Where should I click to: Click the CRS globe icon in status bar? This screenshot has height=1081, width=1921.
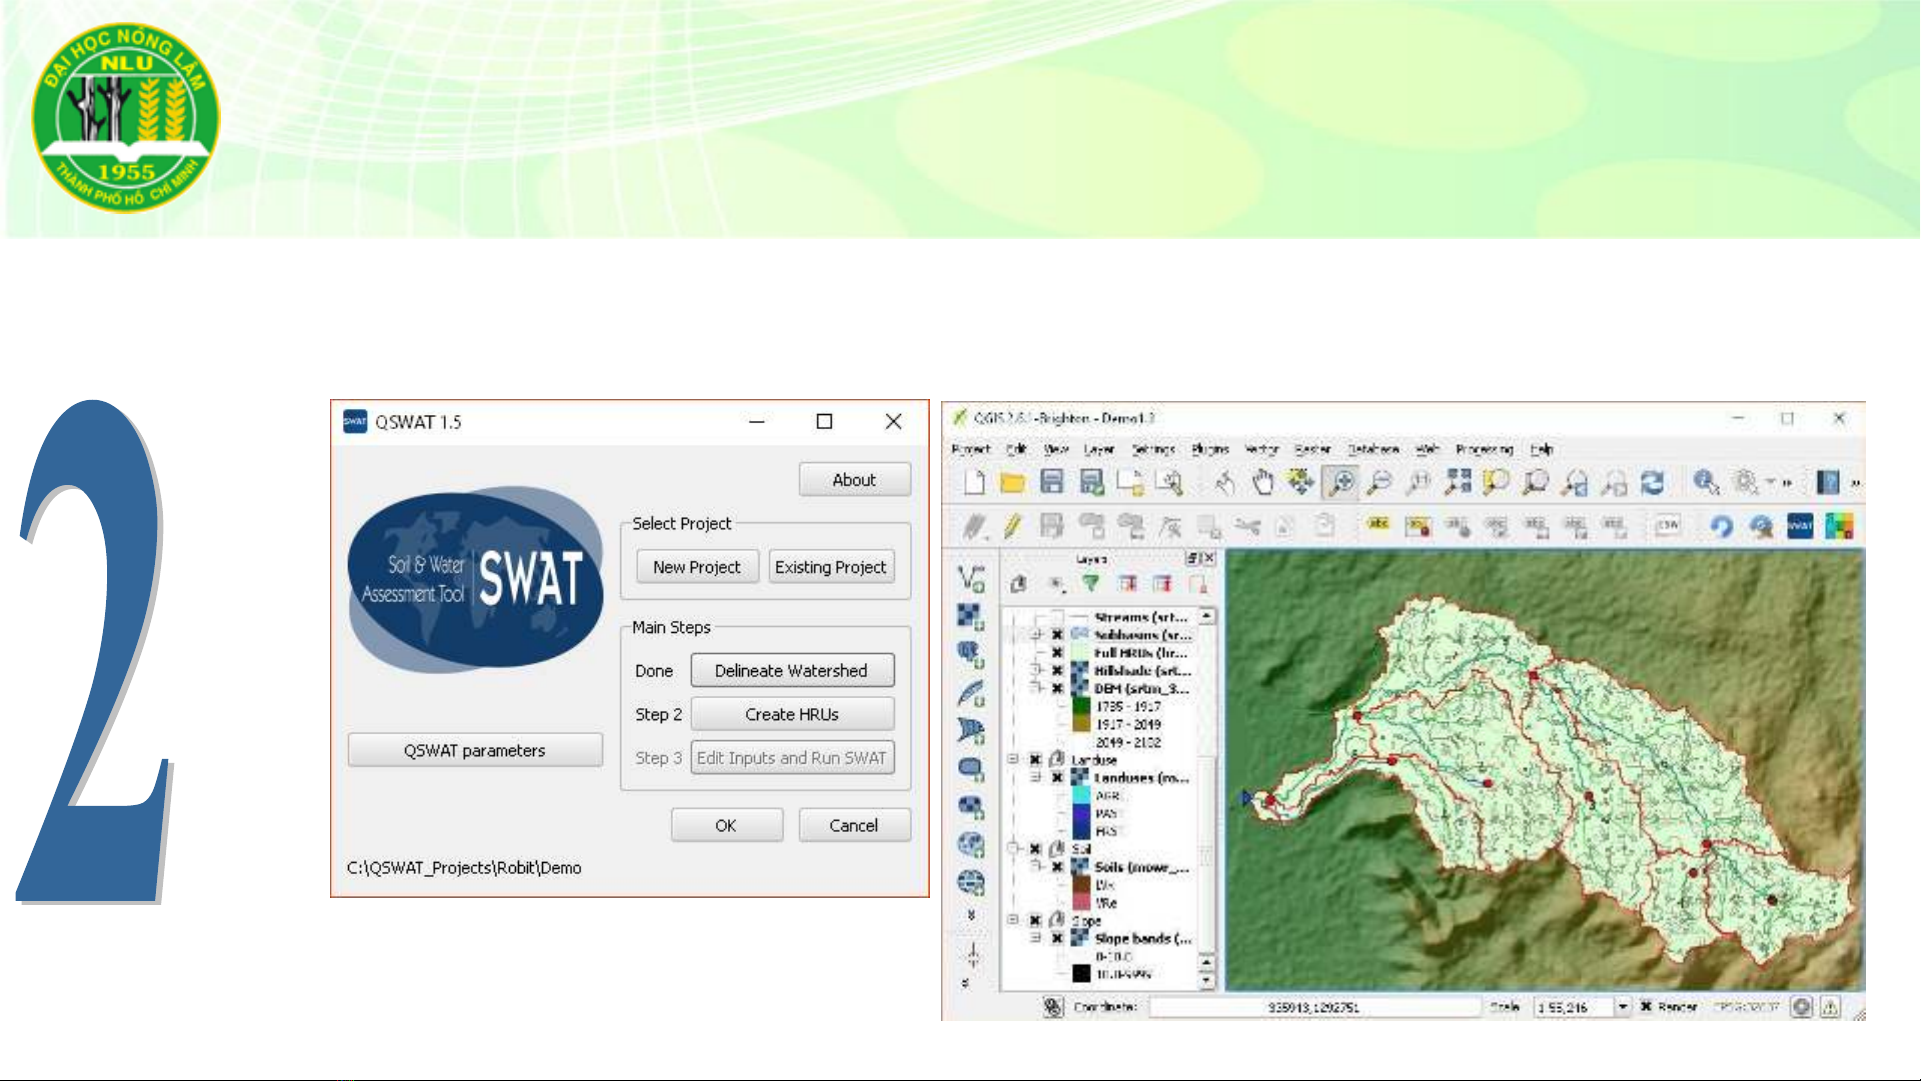[x=1801, y=1007]
